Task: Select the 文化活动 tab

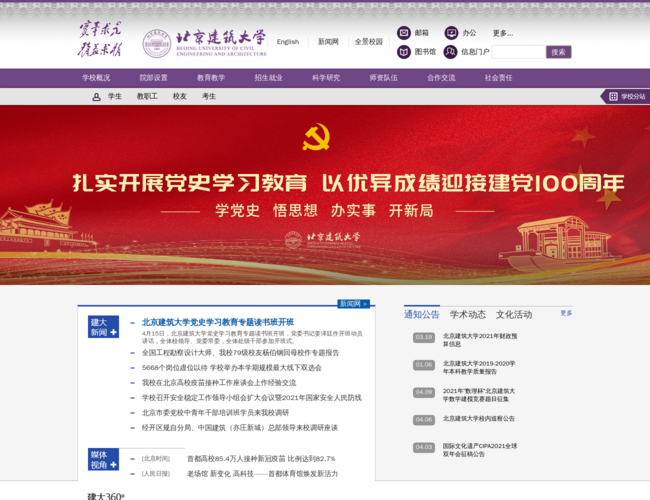Action: point(514,314)
